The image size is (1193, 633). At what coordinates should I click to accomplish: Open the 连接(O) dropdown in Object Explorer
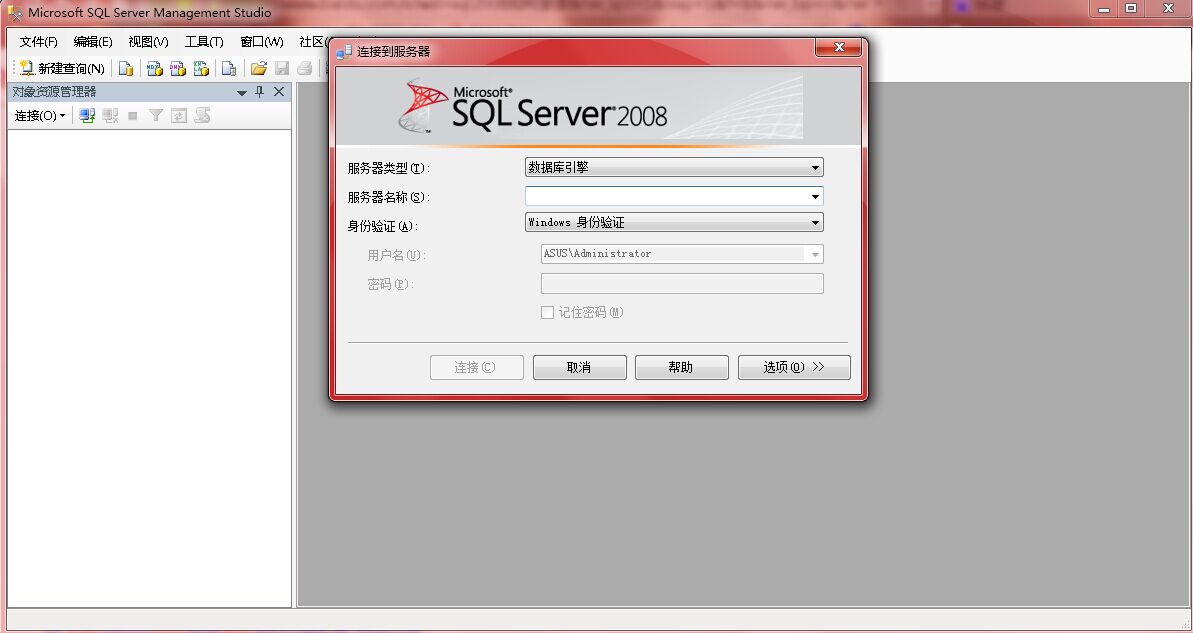point(39,115)
